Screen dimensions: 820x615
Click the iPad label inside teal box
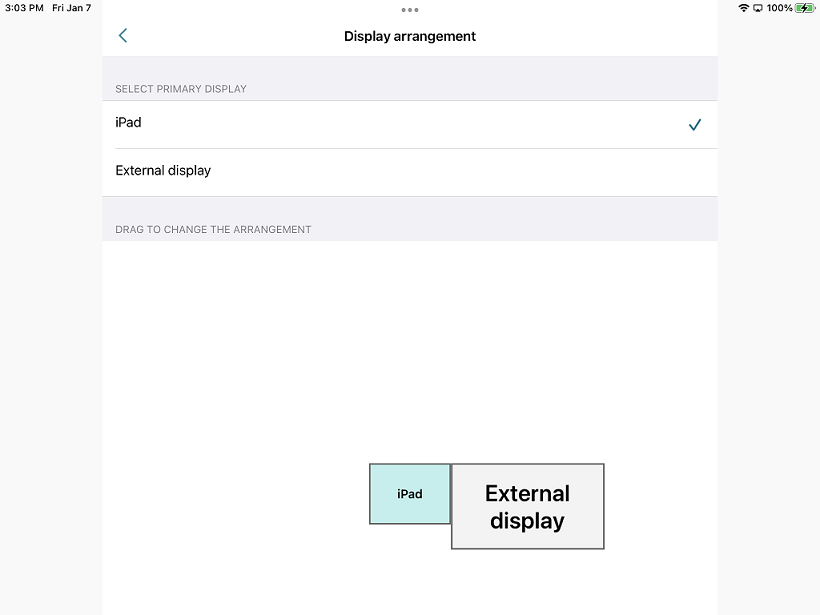click(410, 494)
